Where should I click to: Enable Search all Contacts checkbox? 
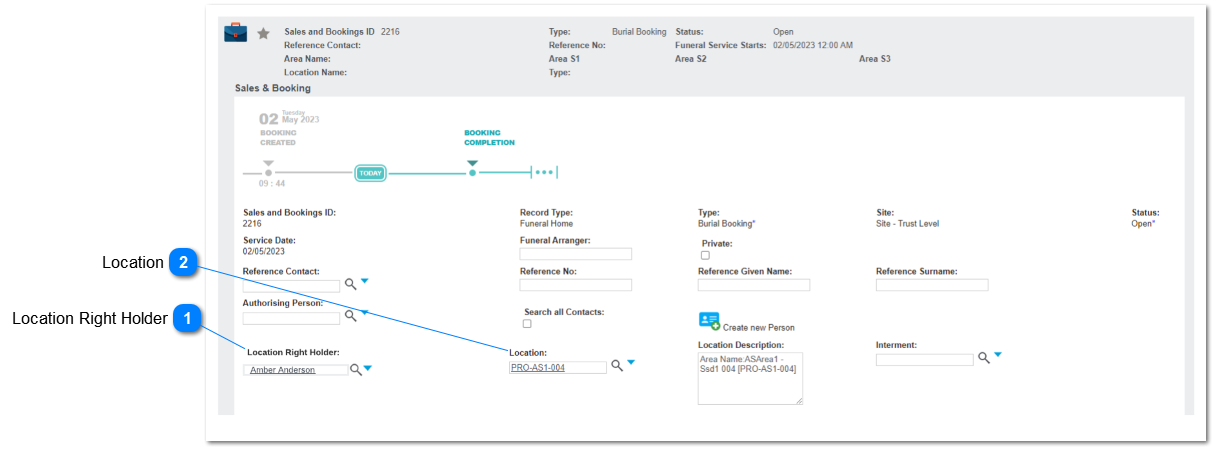coord(527,324)
